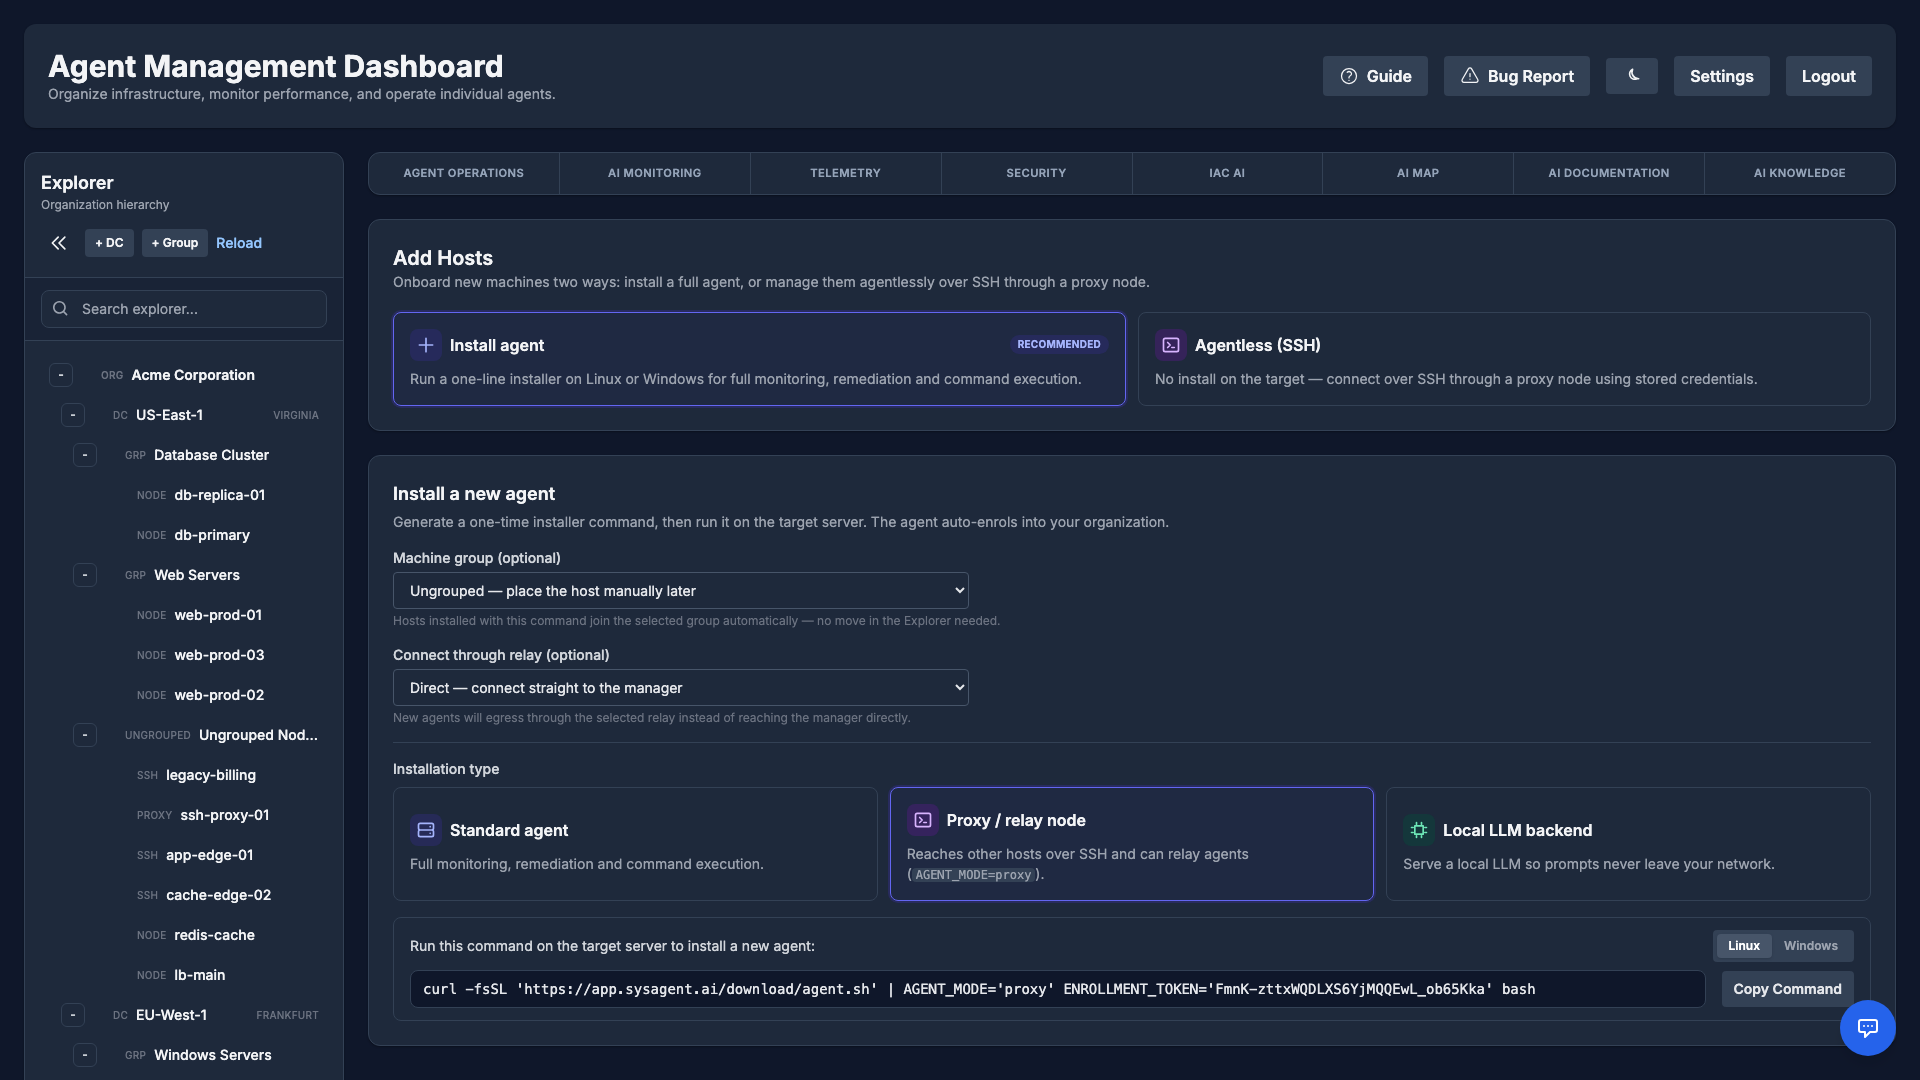Click the curl installer command text
Viewport: 1920px width, 1080px height.
click(979, 989)
